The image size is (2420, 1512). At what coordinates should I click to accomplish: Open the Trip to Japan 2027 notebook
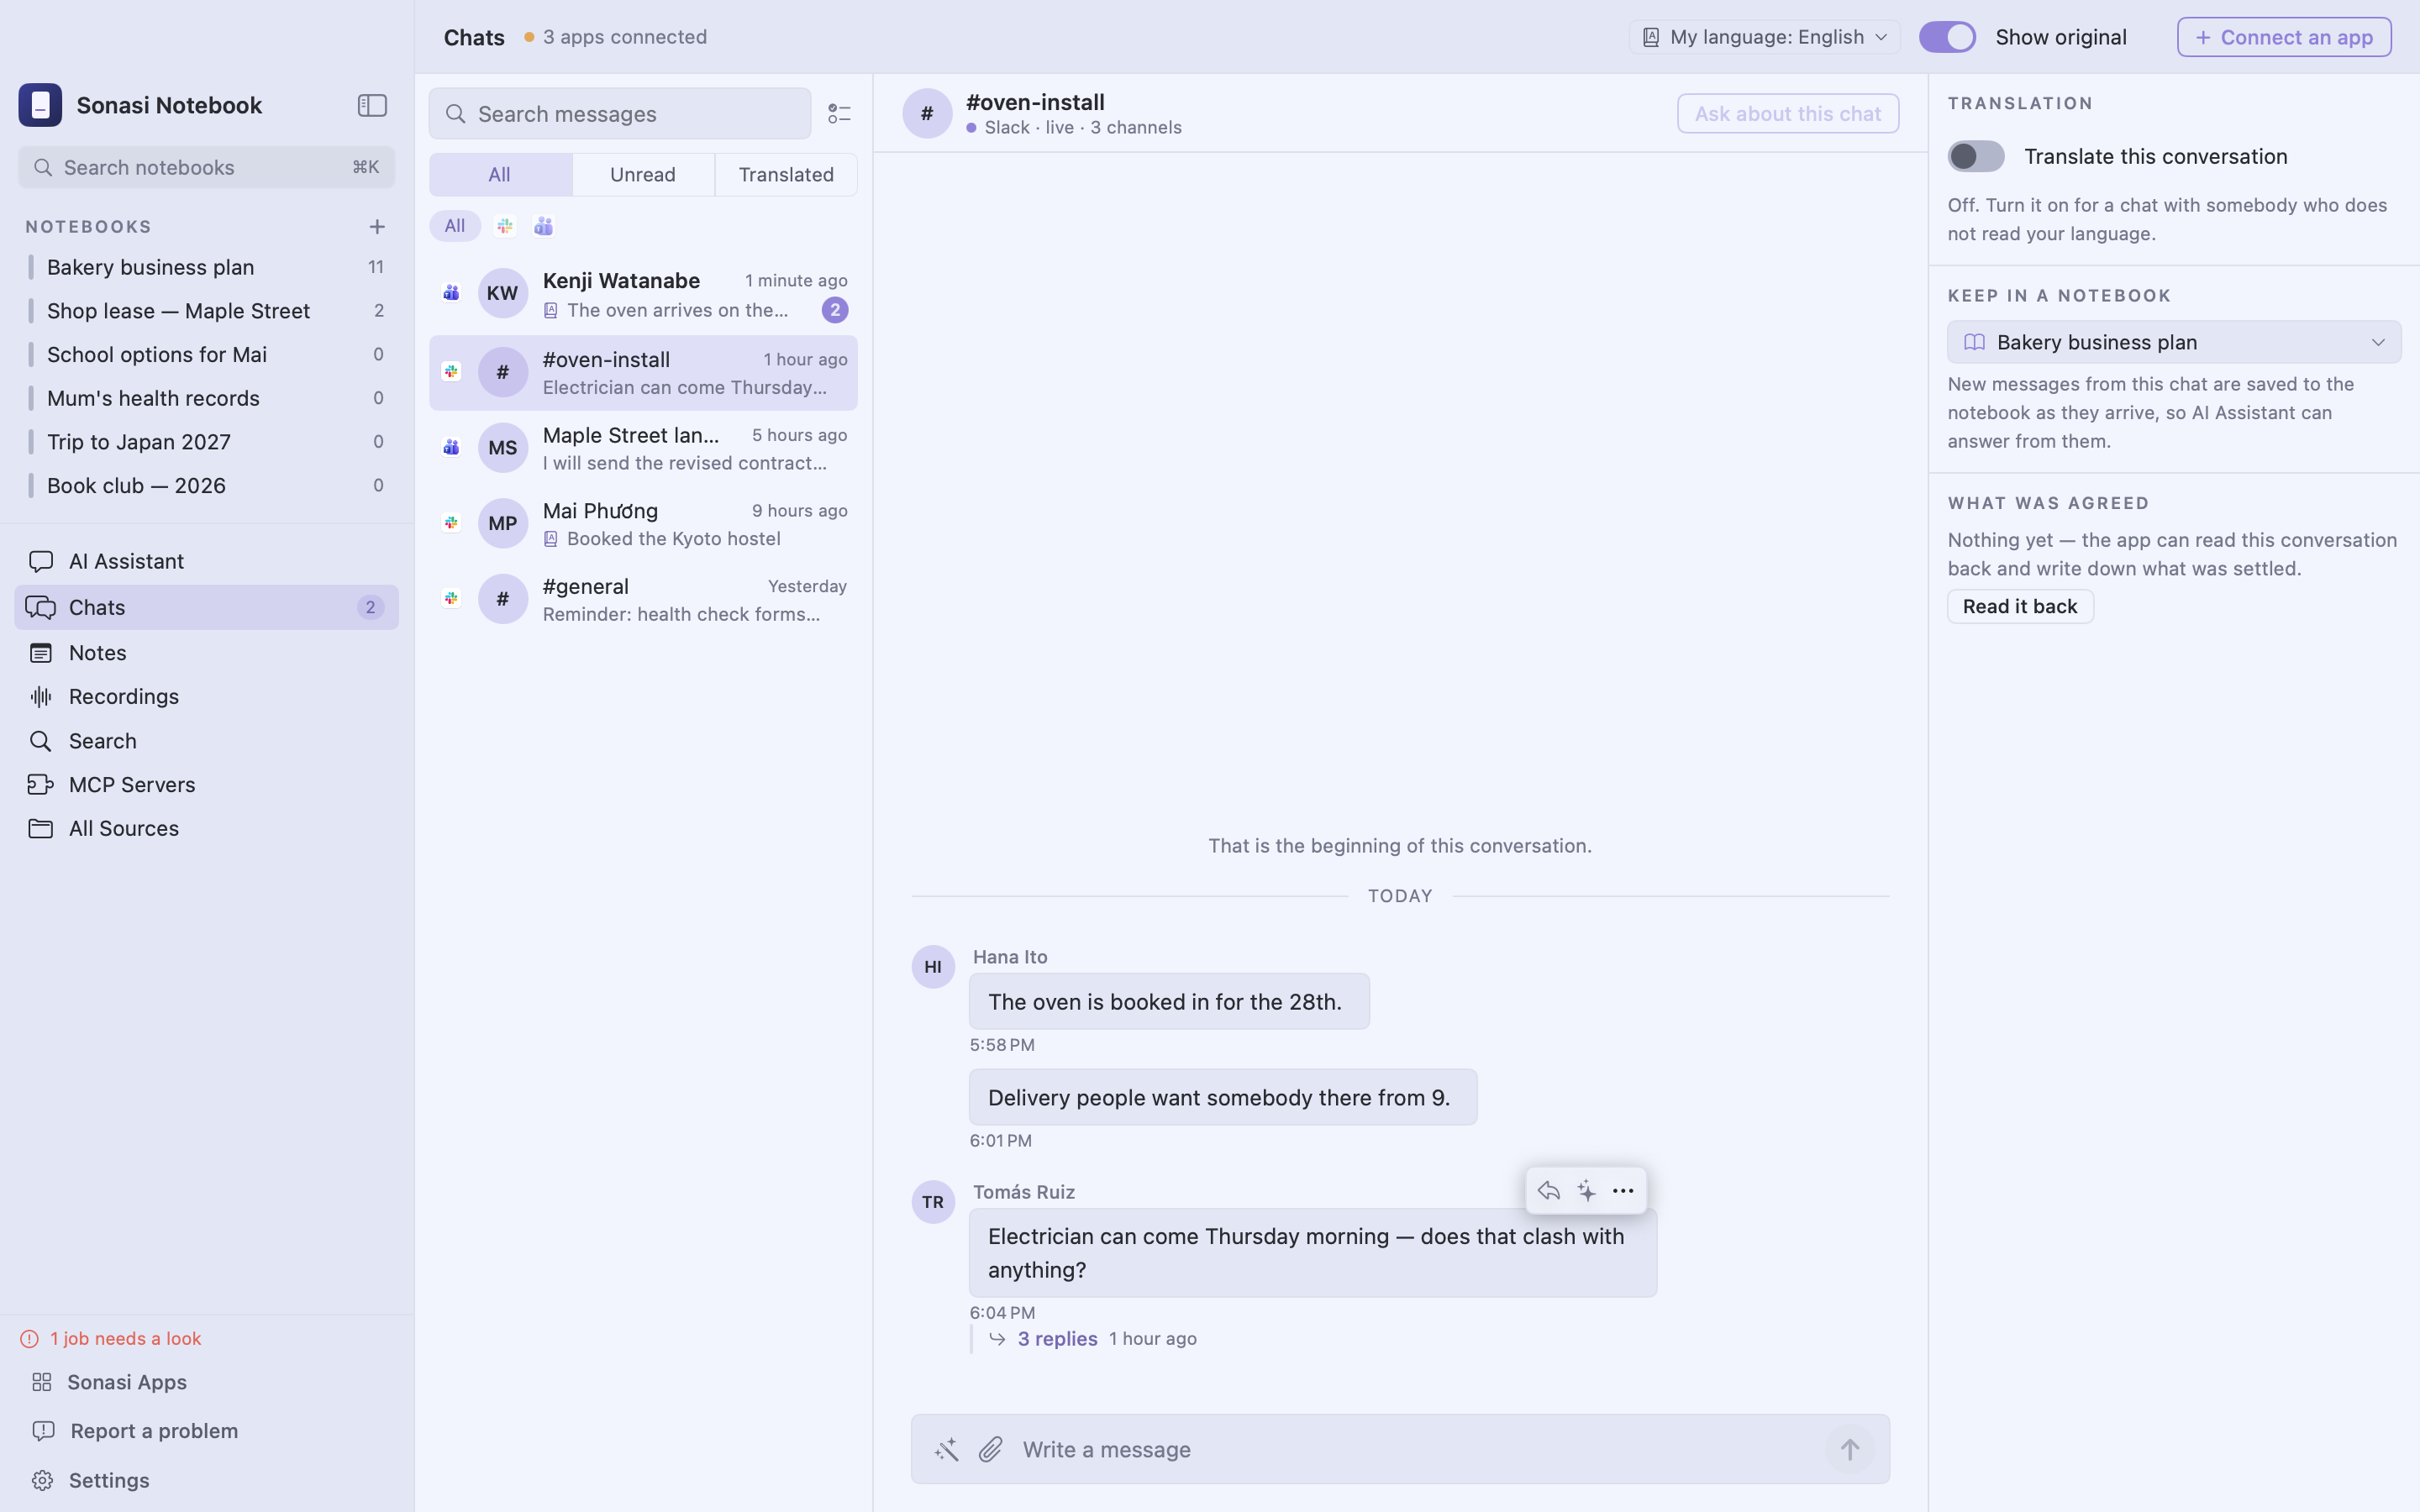pyautogui.click(x=207, y=442)
